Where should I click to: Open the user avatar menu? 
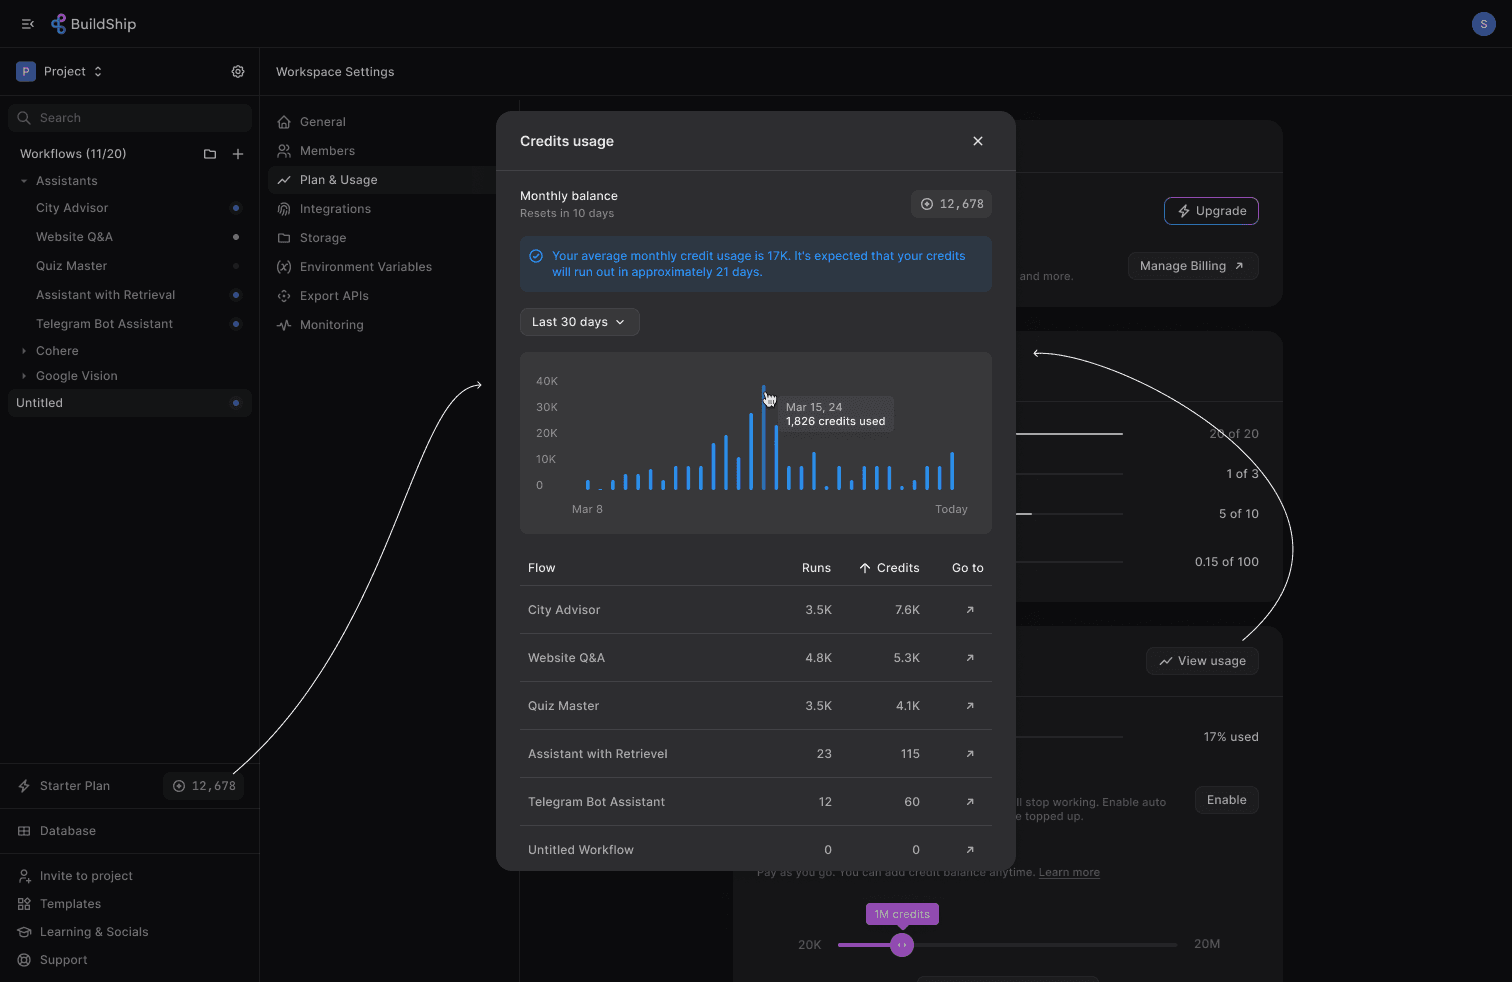tap(1484, 24)
